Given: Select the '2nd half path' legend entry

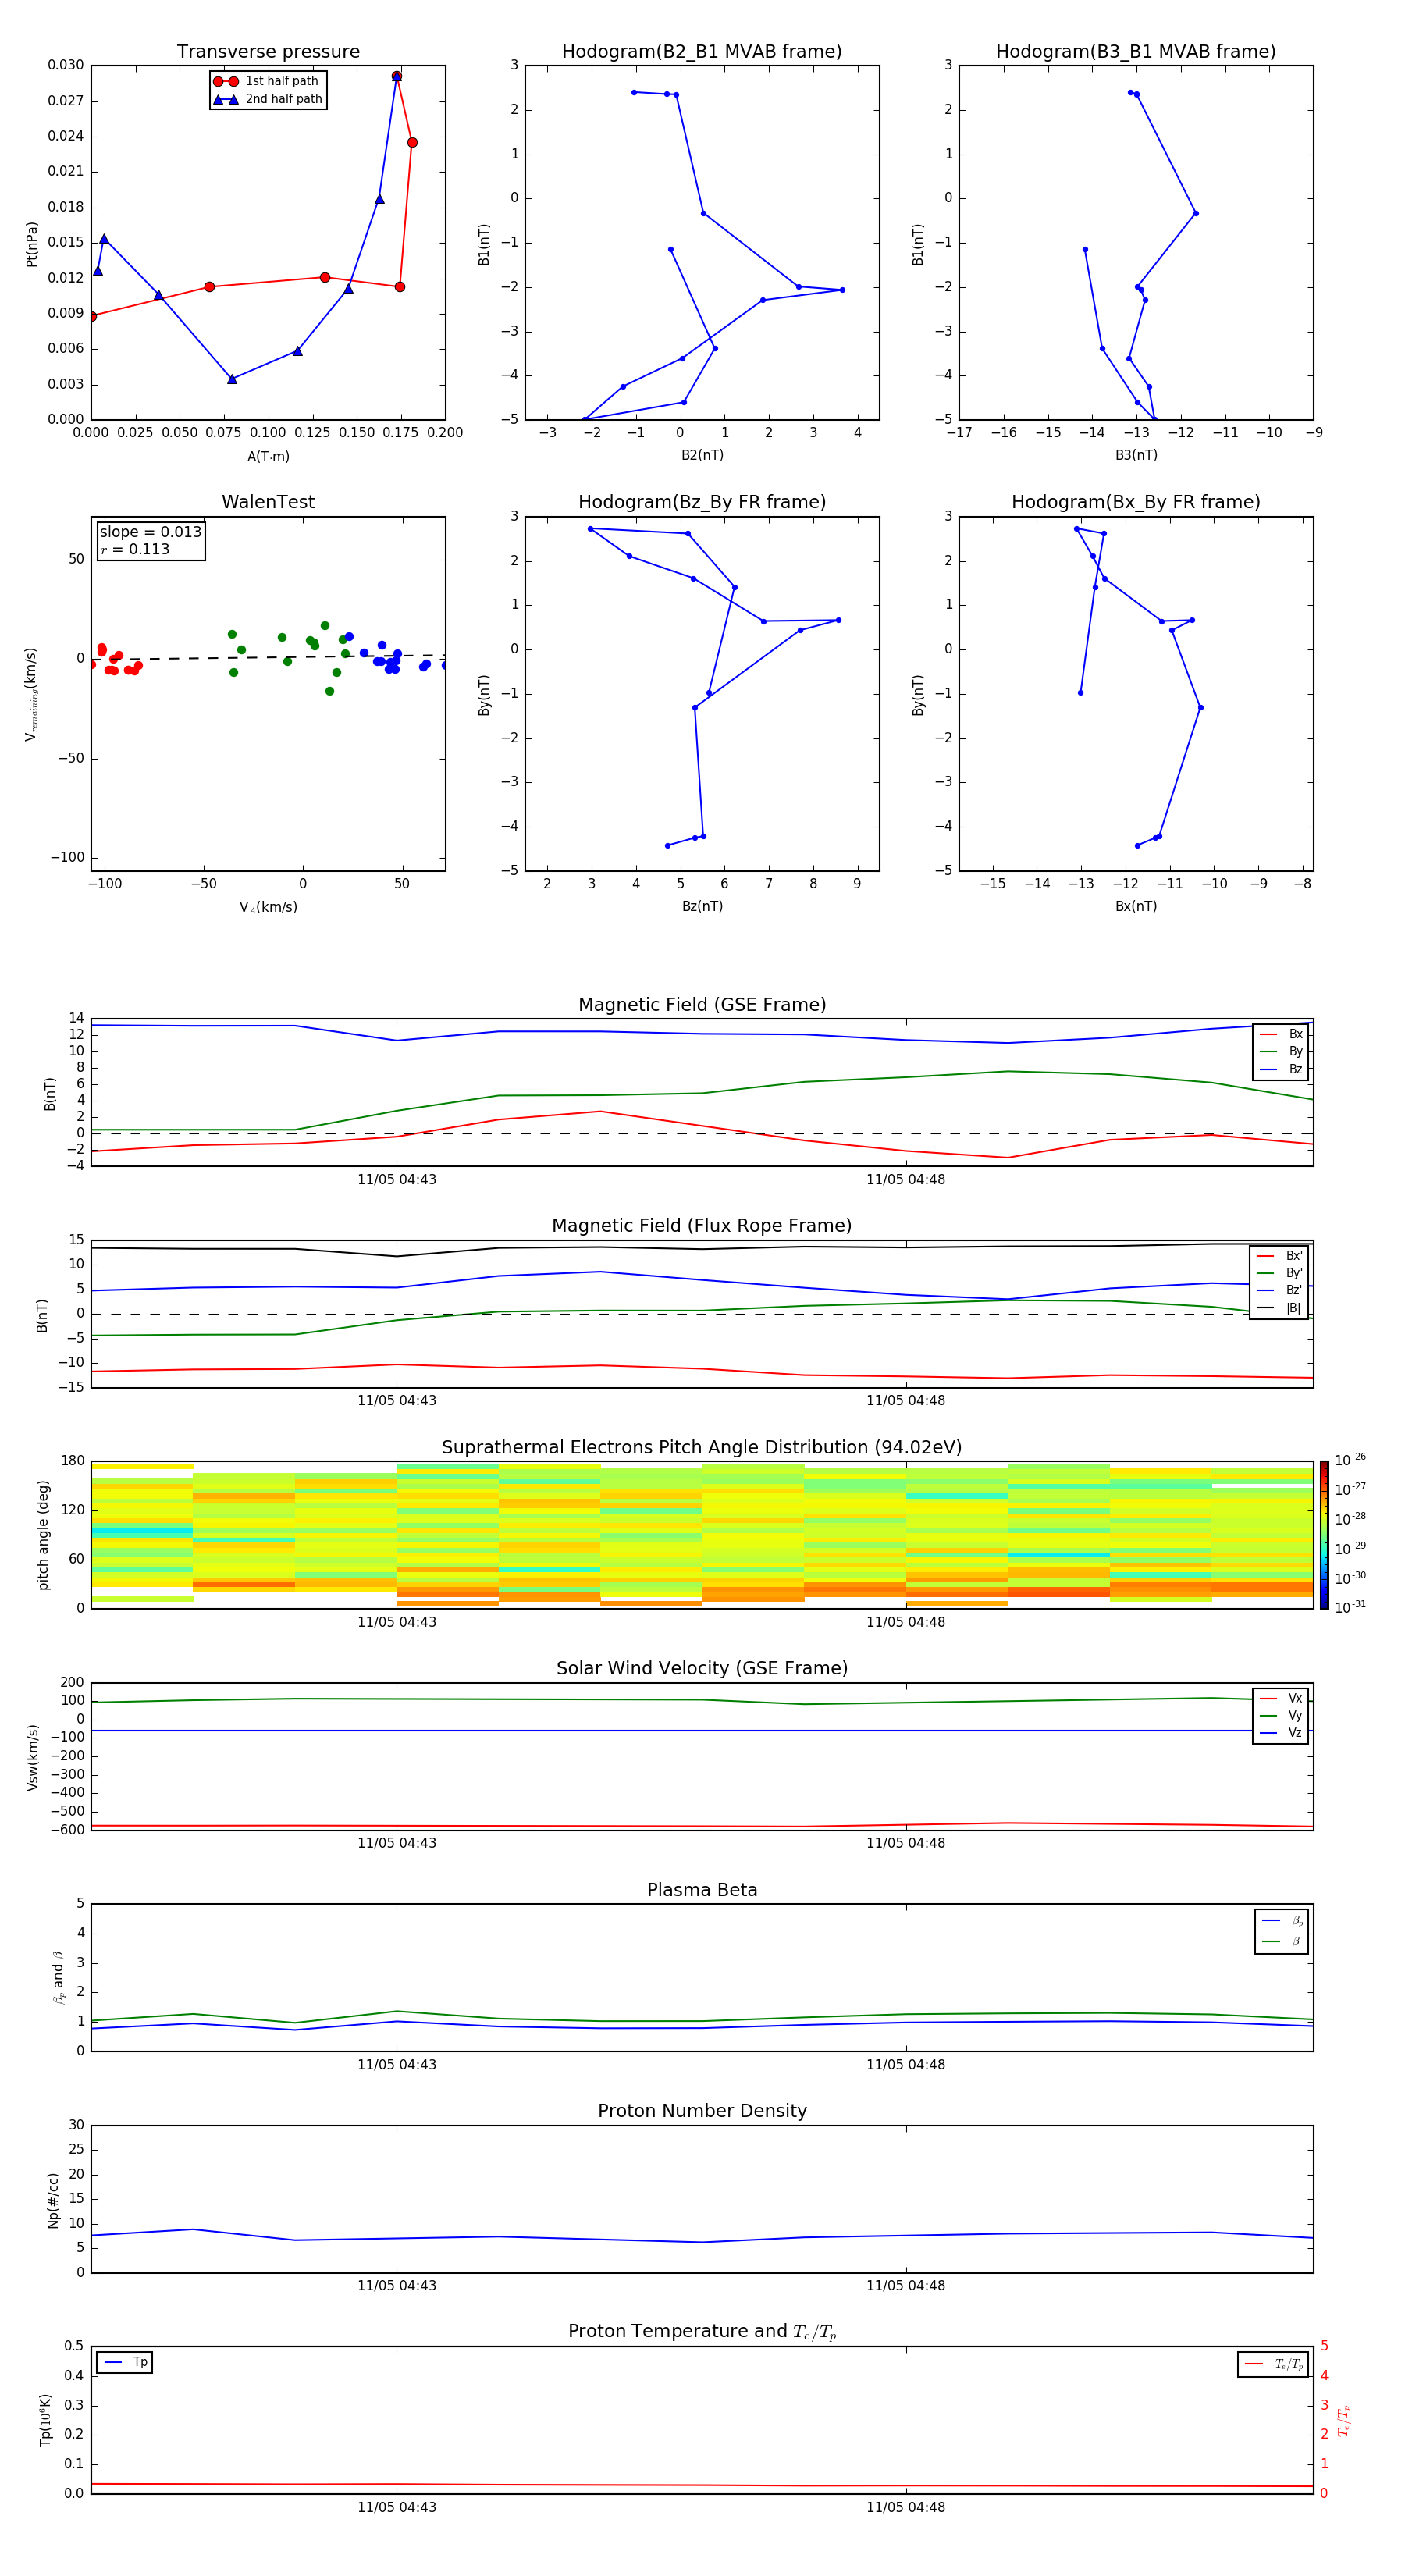Looking at the screenshot, I should (x=267, y=99).
